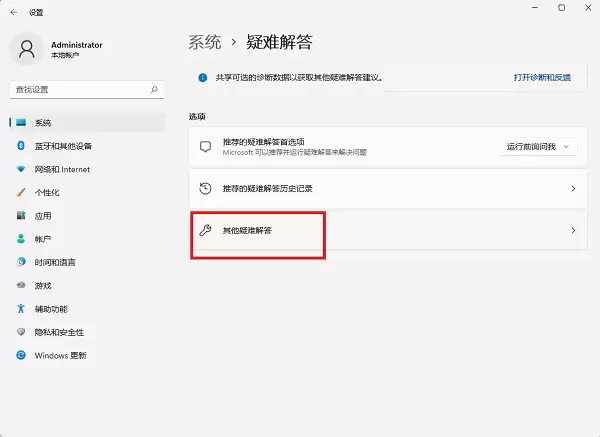The width and height of the screenshot is (600, 437).
Task: Open the Administrator user avatar
Action: point(27,49)
